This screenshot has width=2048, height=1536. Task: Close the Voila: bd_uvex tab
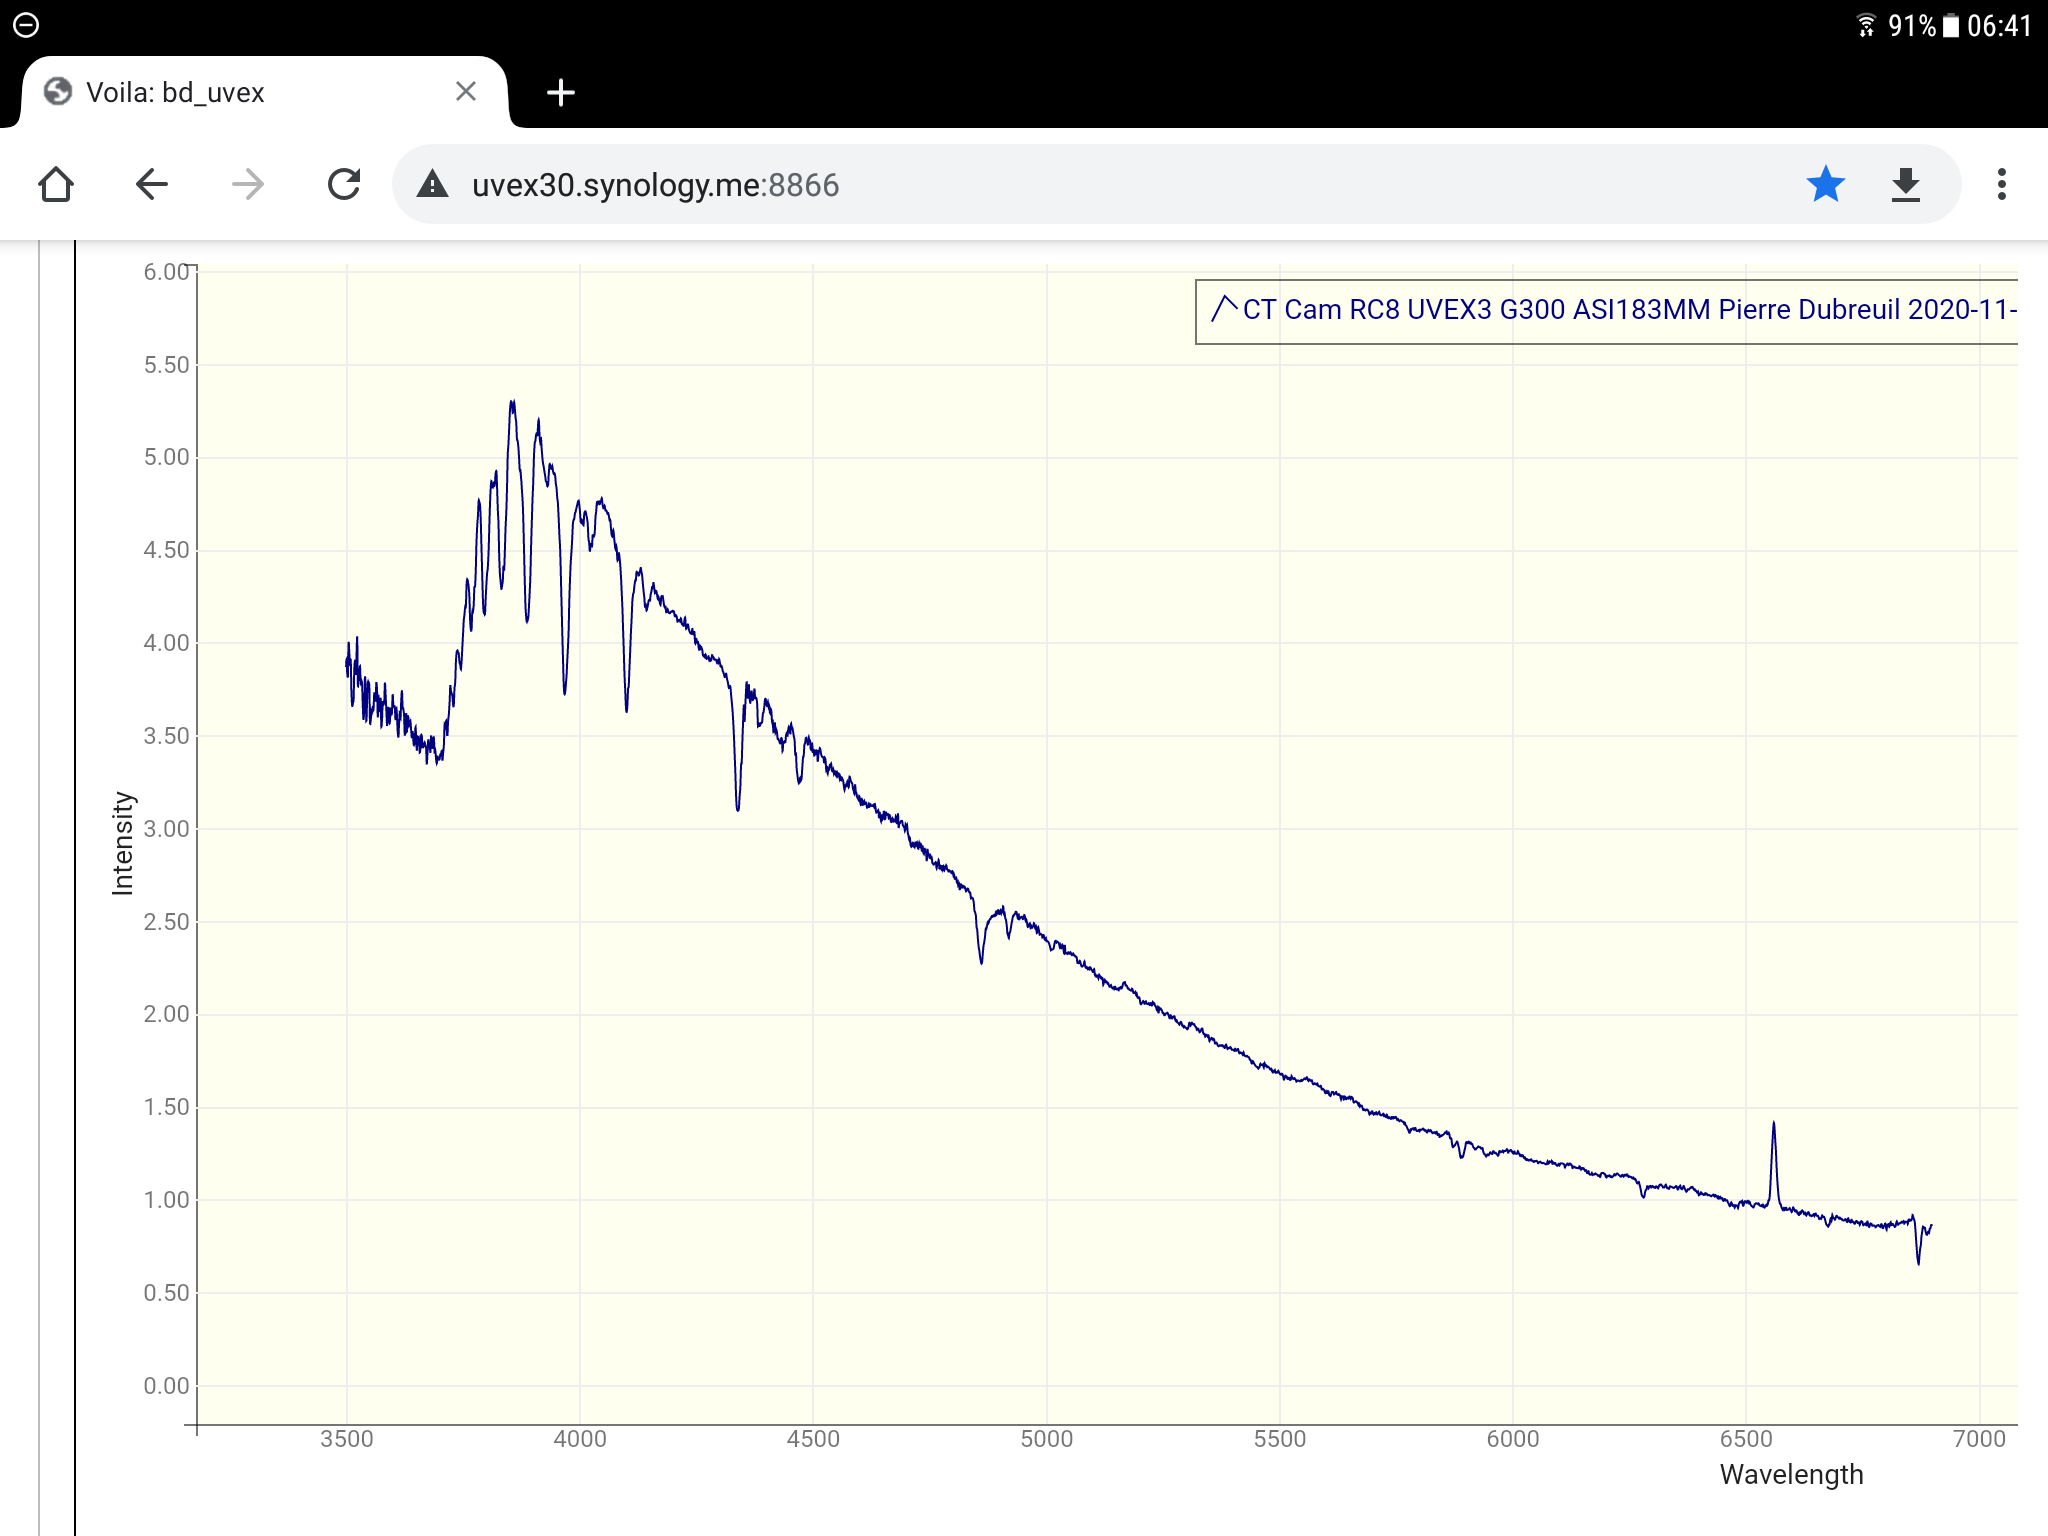click(x=465, y=92)
